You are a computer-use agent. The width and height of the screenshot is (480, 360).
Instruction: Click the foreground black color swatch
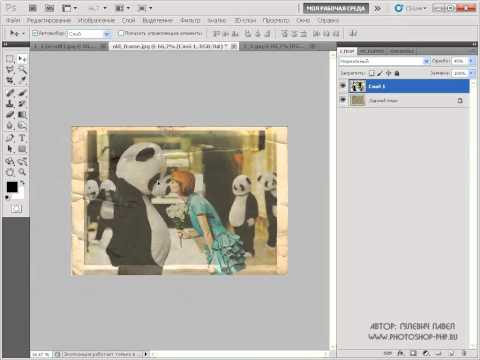tap(12, 187)
